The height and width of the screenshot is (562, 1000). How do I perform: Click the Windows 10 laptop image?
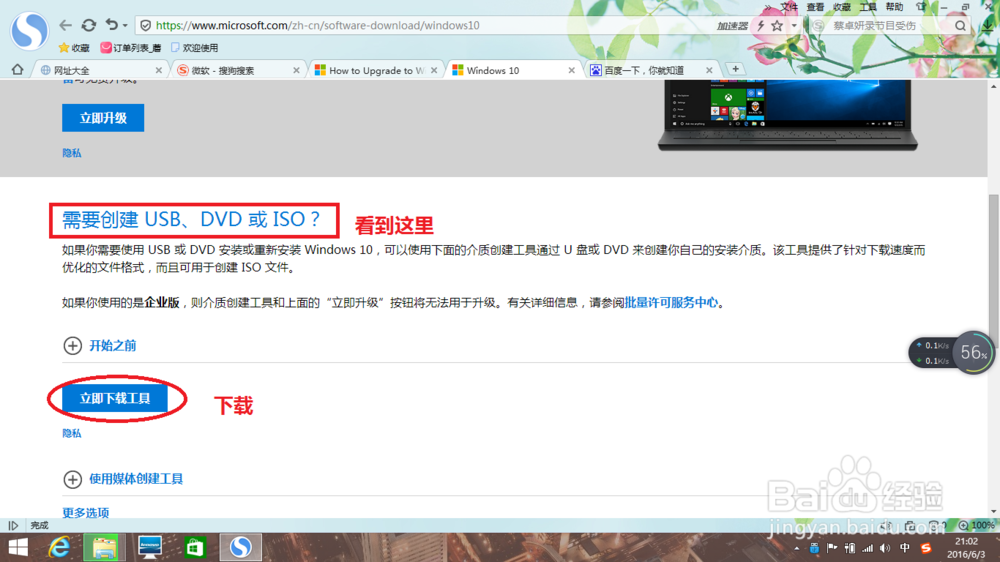788,115
